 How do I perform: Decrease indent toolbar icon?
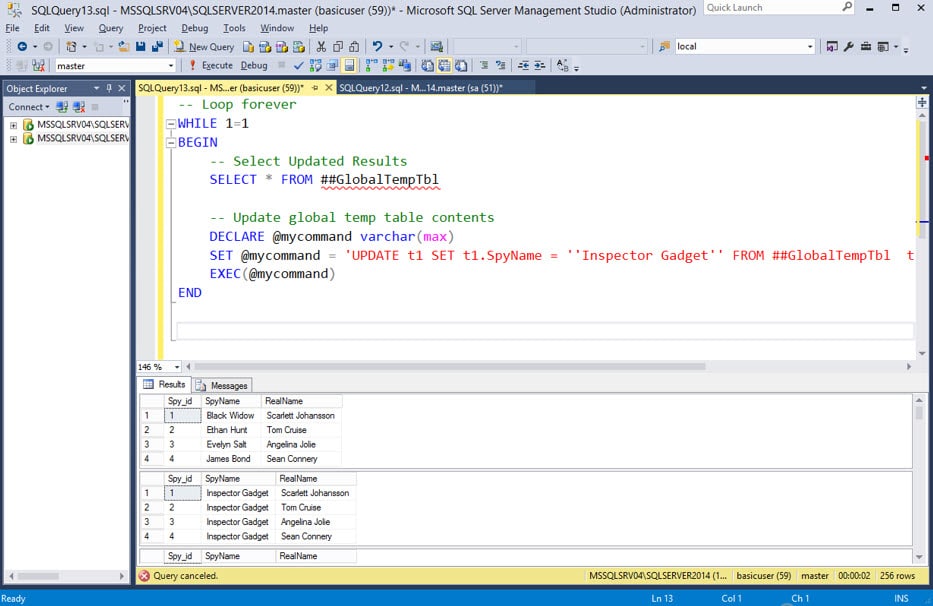523,65
